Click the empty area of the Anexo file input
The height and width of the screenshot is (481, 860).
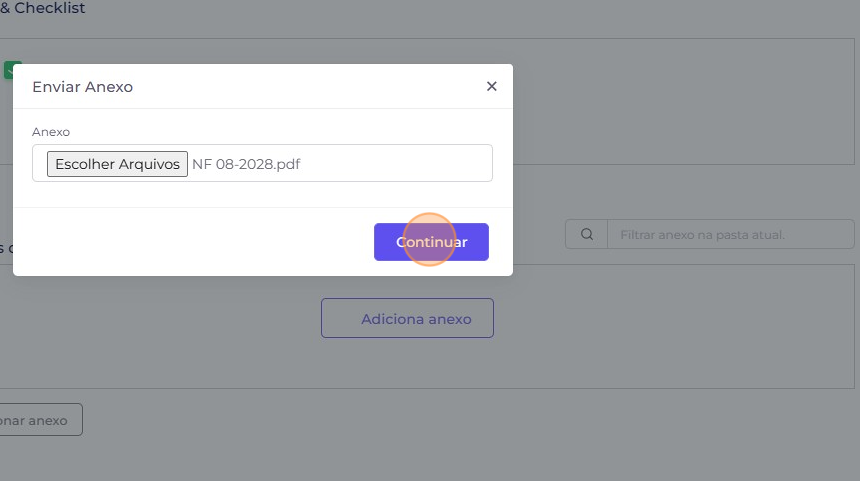tap(395, 163)
